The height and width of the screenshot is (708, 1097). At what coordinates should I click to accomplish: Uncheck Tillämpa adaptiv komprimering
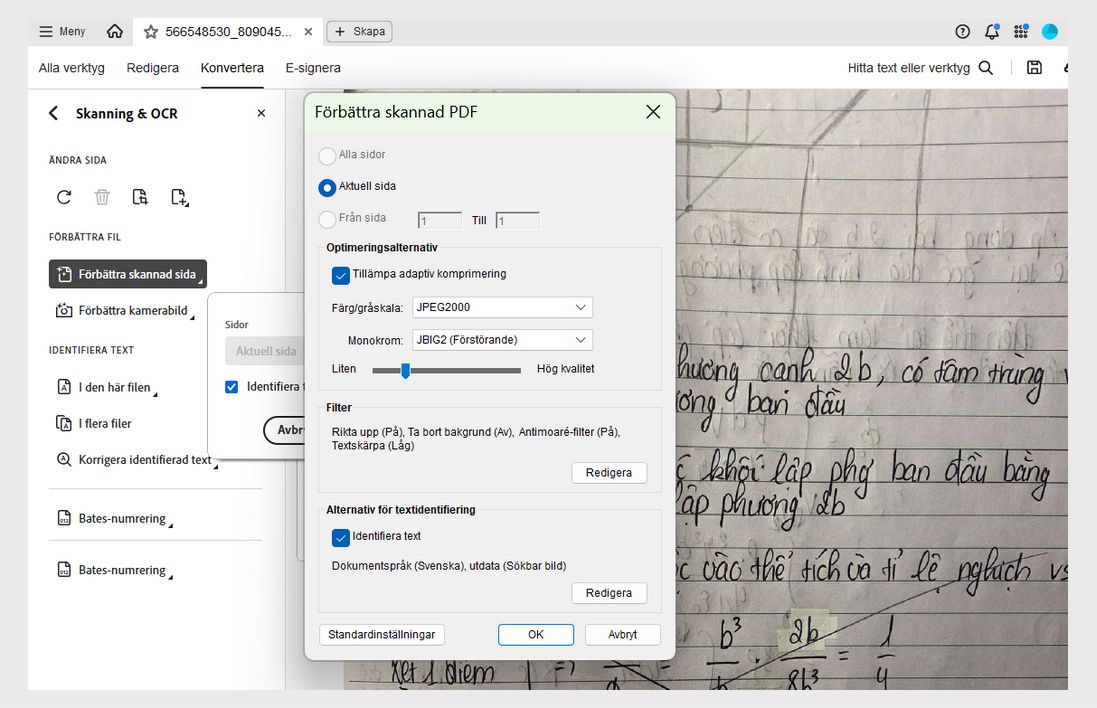point(340,275)
